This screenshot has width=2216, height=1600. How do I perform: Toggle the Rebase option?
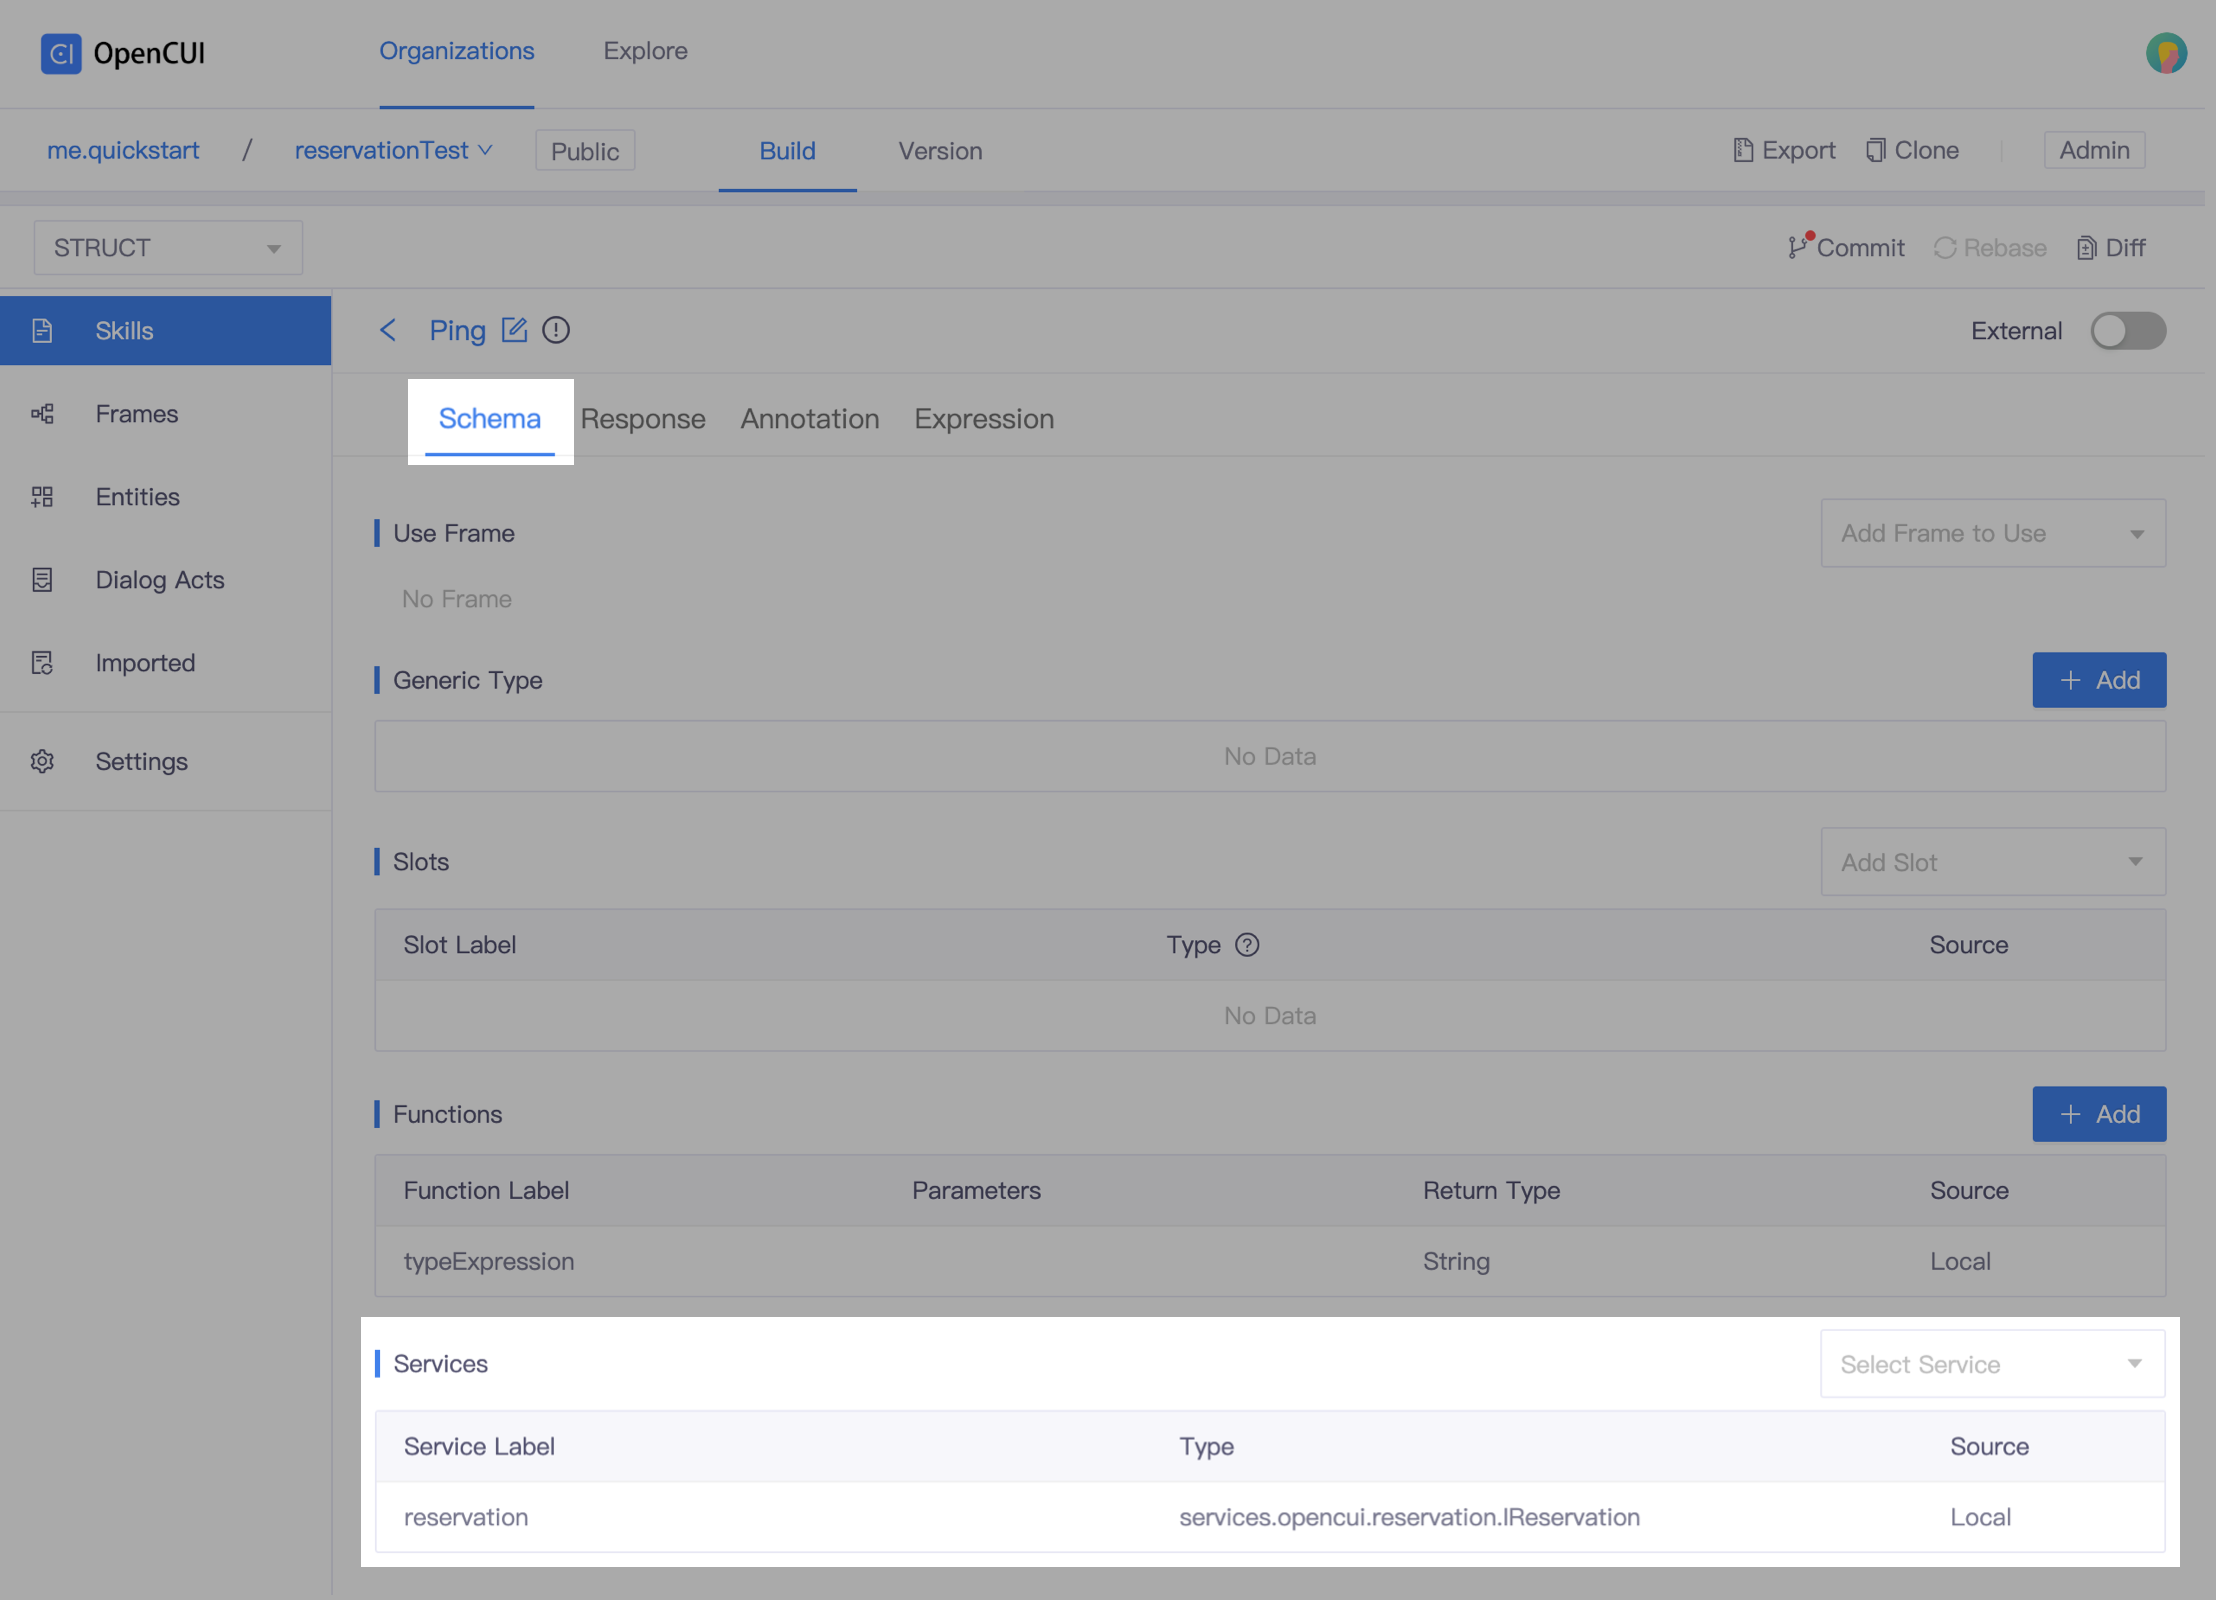[x=1989, y=246]
